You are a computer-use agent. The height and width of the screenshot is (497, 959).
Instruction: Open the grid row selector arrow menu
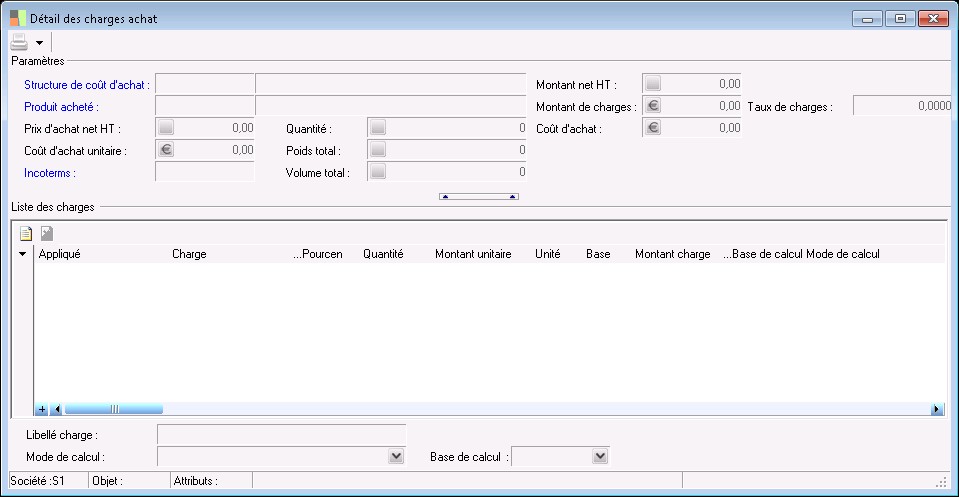[x=23, y=254]
